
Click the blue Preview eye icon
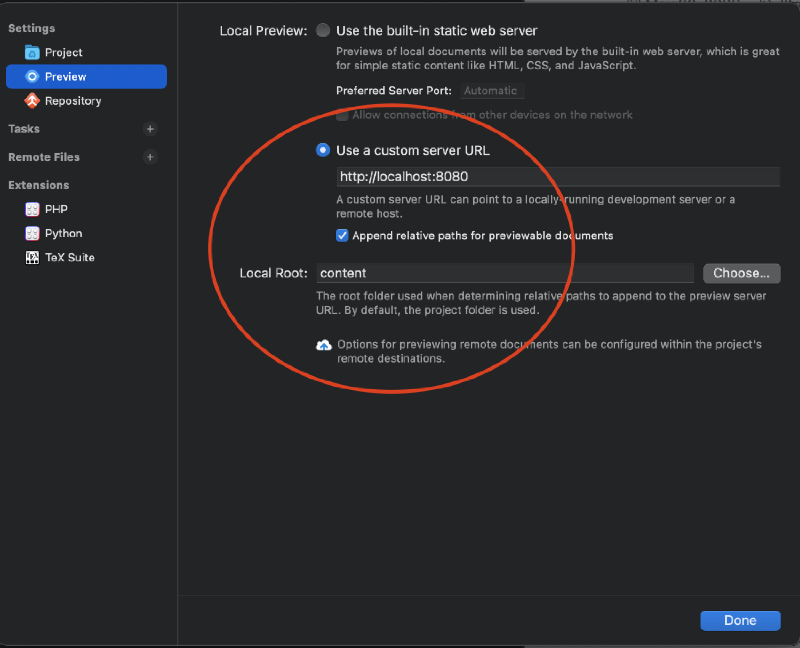[32, 77]
